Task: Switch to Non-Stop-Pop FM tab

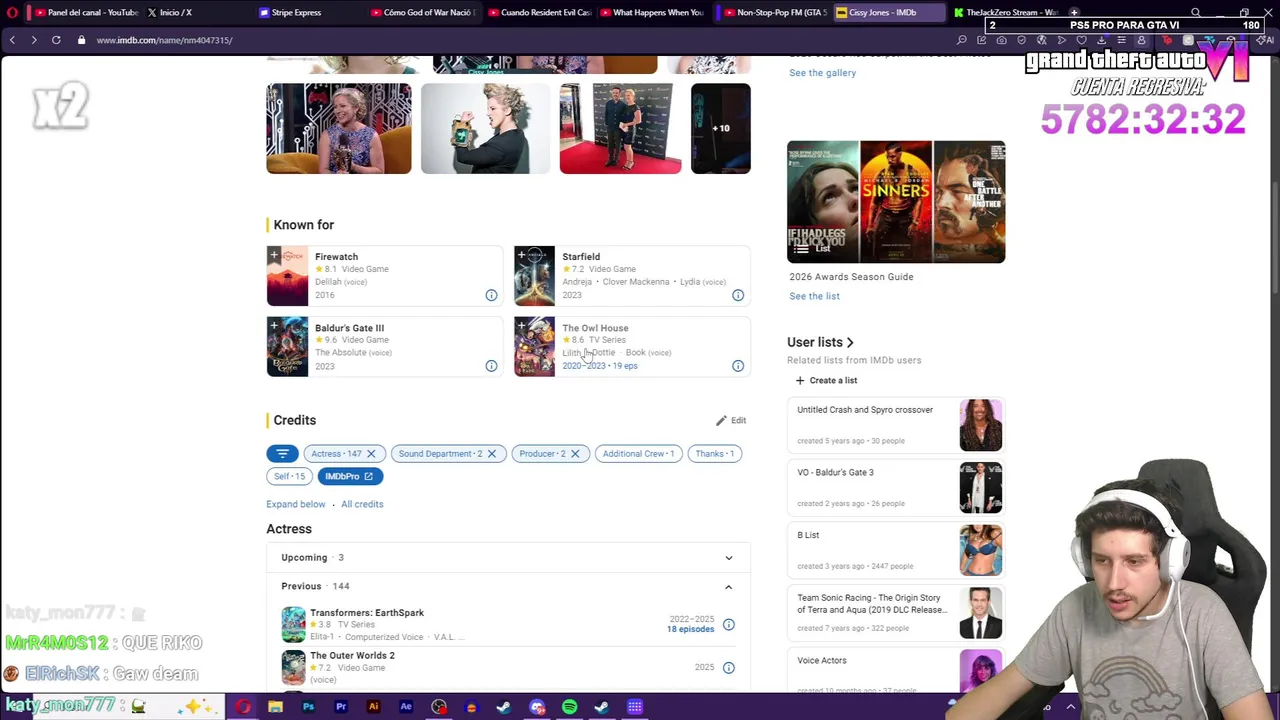Action: (x=776, y=12)
